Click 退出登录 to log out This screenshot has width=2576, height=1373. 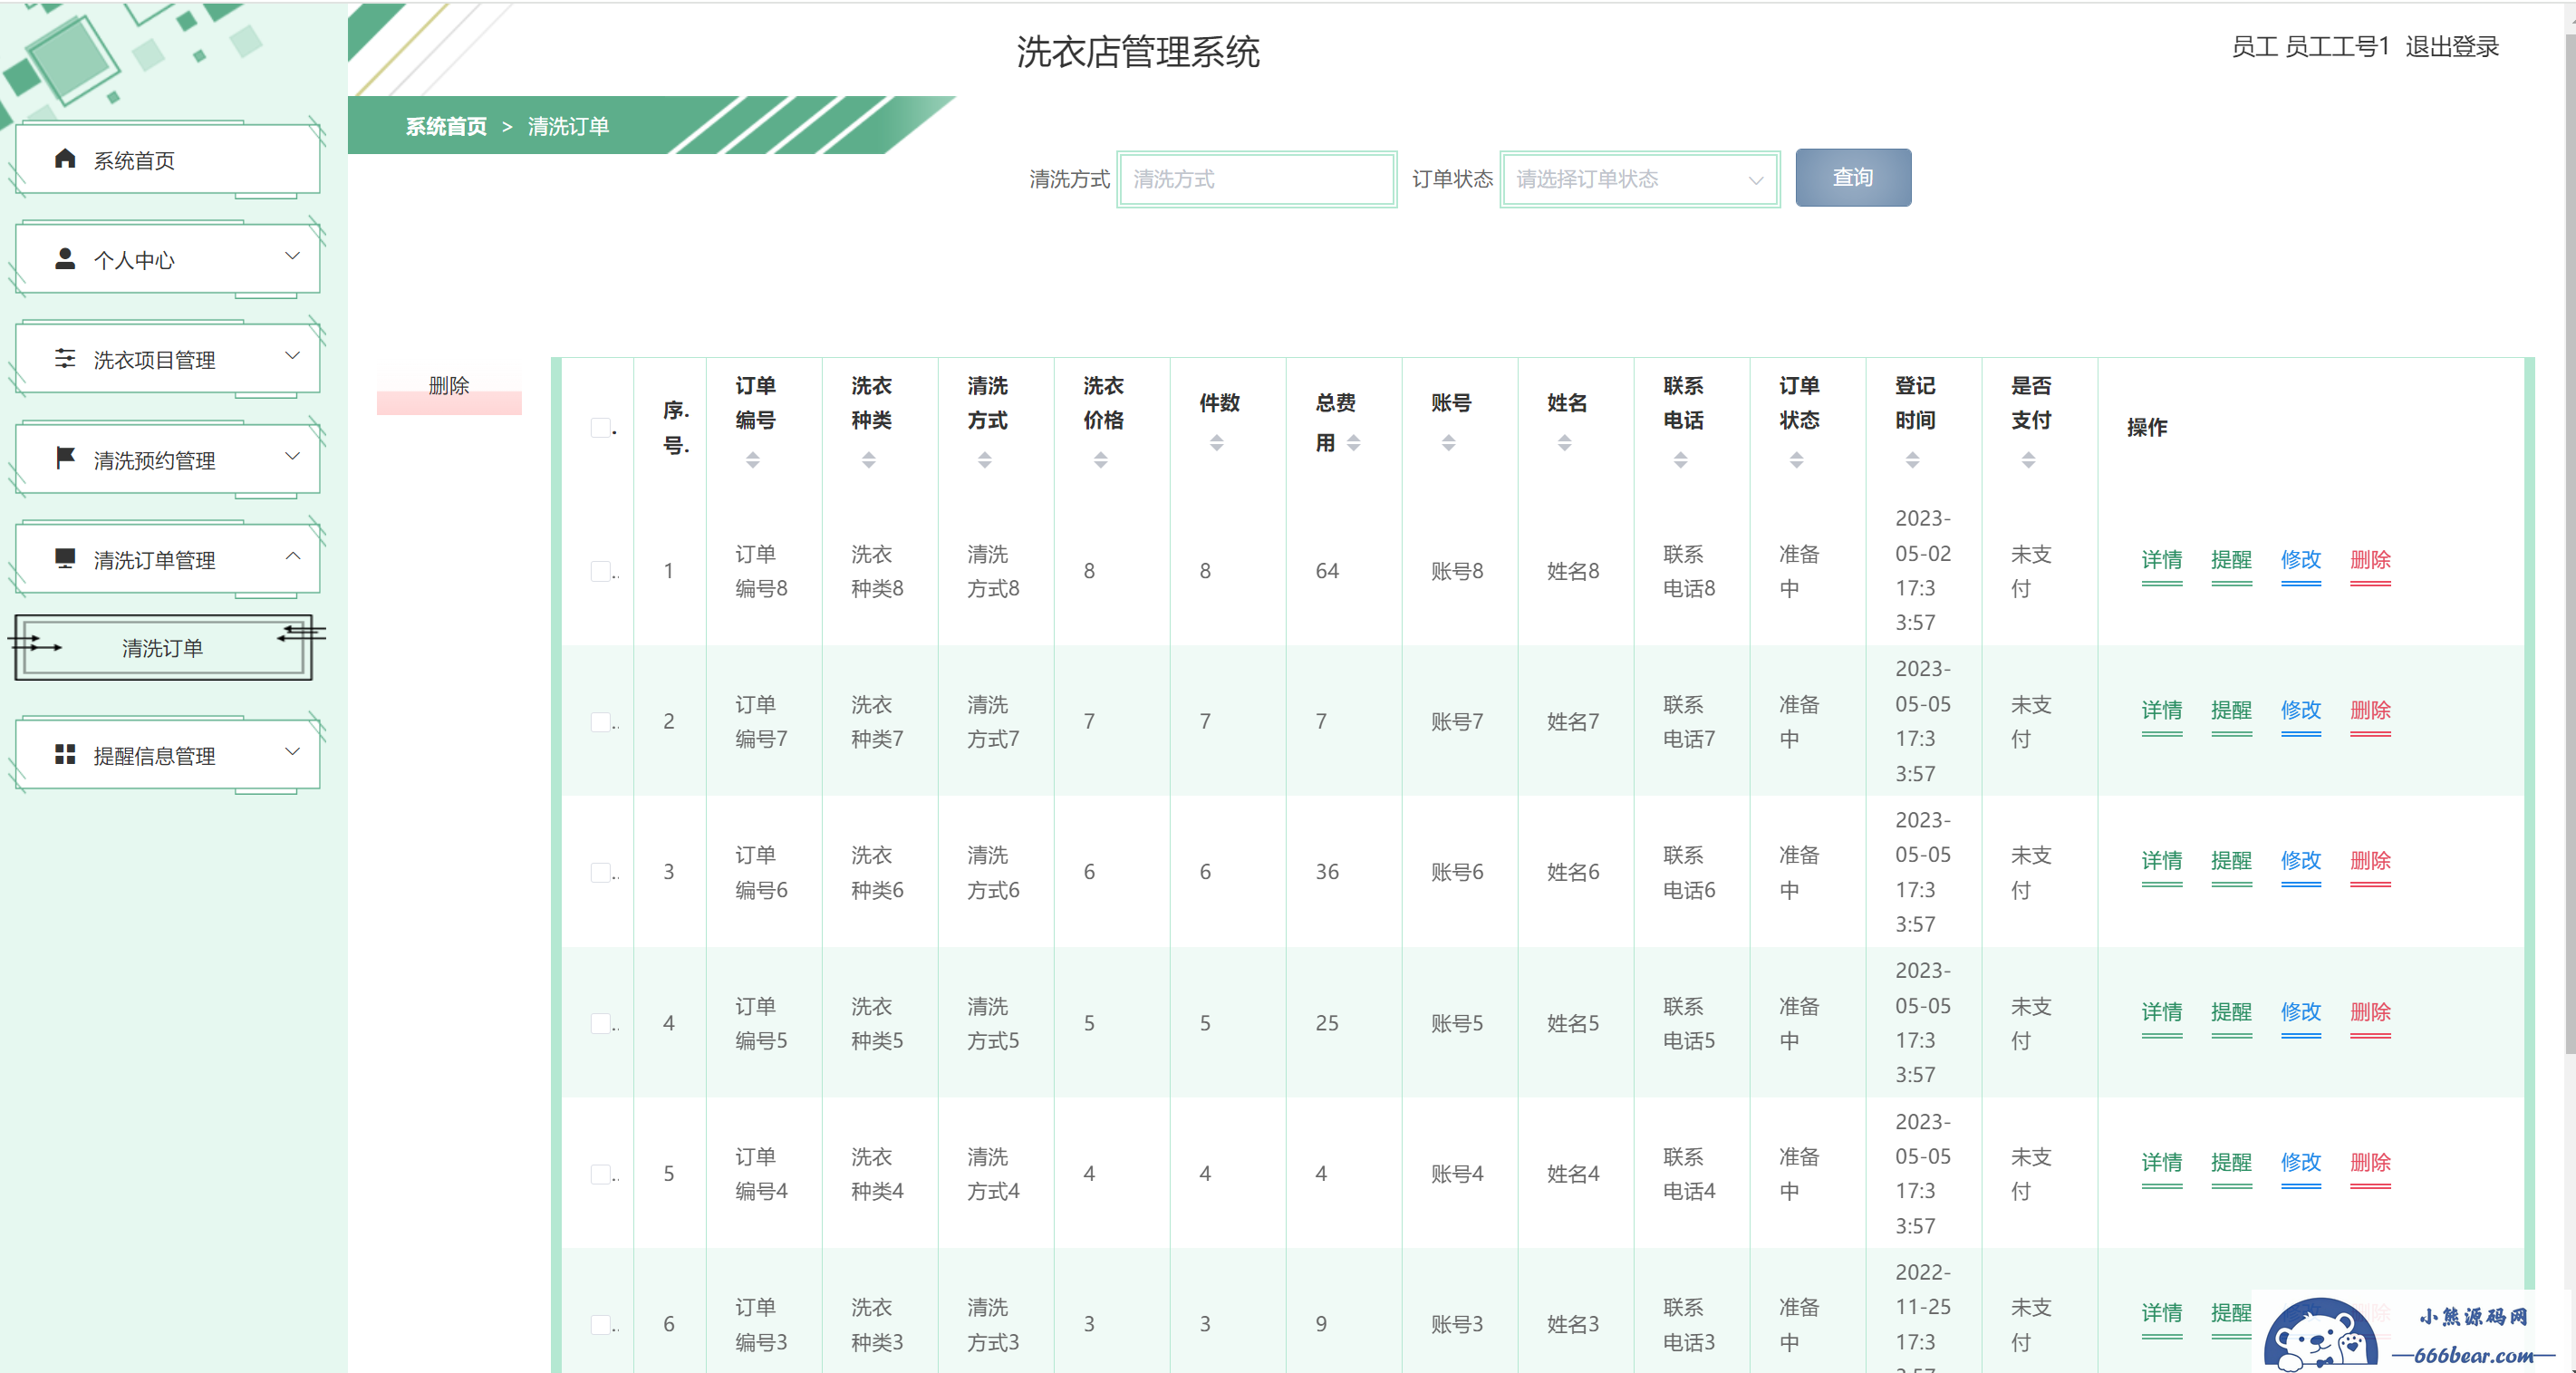[x=2451, y=47]
